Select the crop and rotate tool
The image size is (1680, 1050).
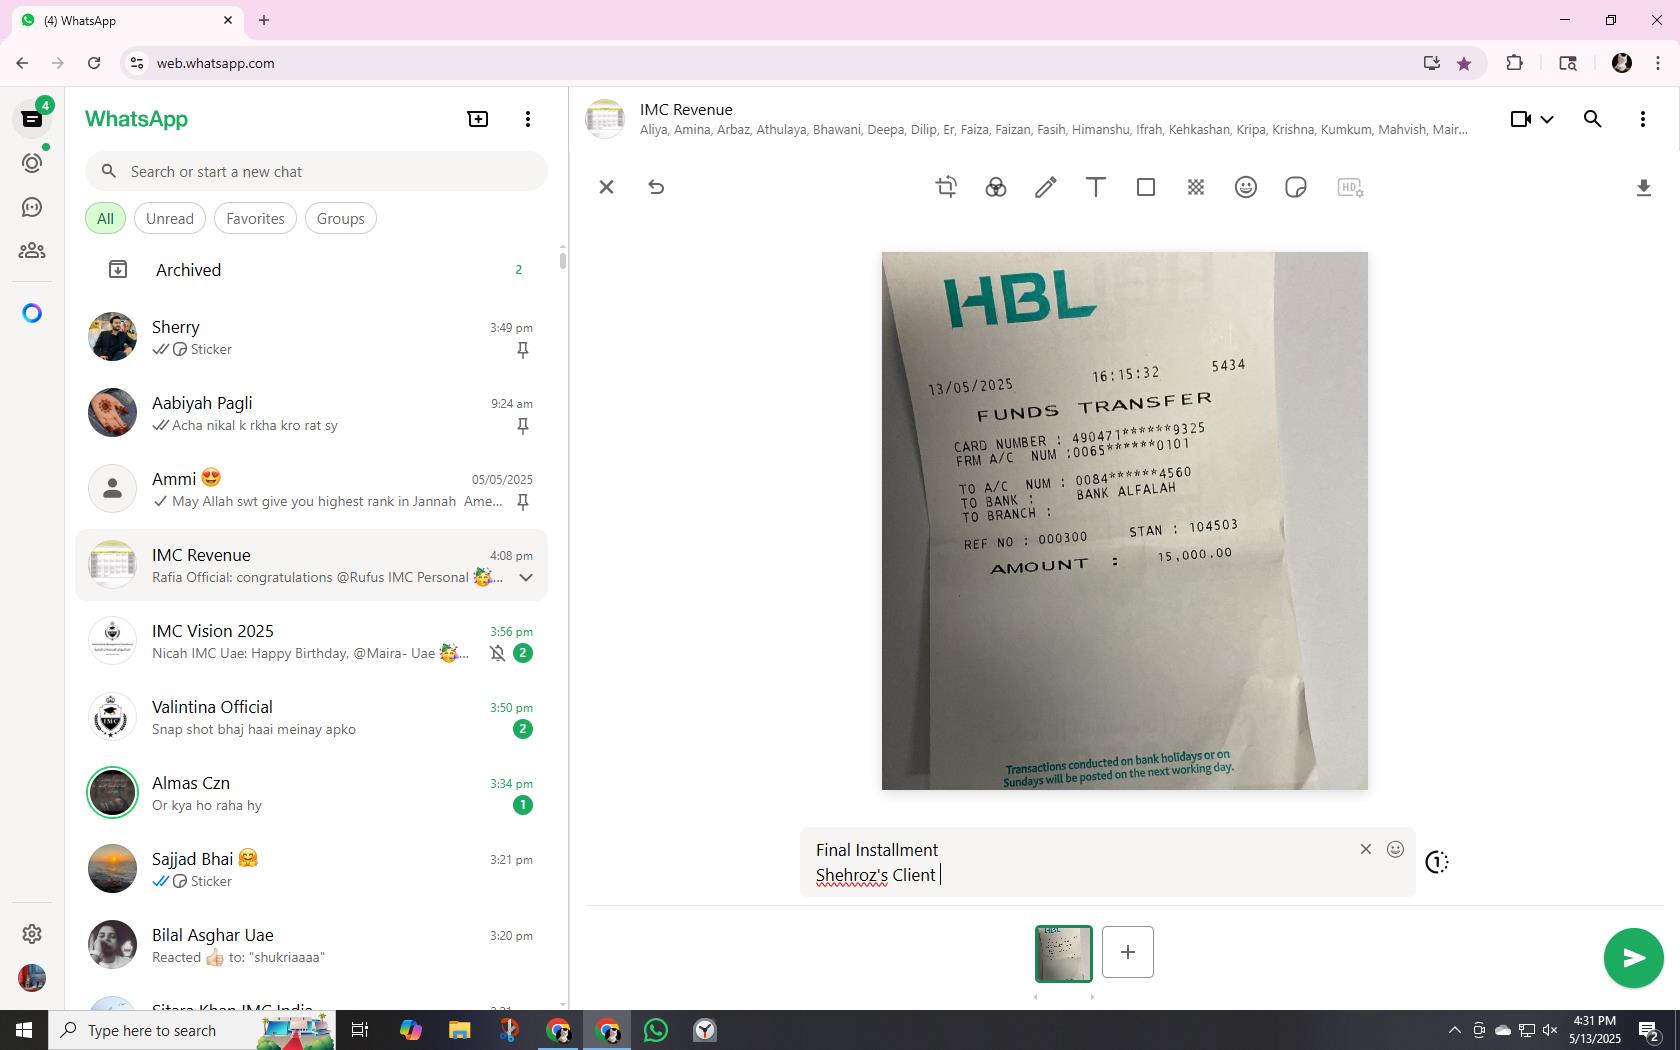946,187
